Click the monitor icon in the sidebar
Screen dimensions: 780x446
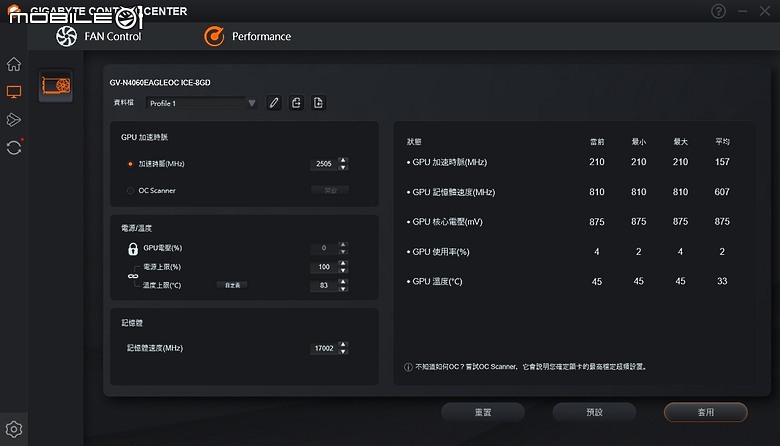click(14, 92)
